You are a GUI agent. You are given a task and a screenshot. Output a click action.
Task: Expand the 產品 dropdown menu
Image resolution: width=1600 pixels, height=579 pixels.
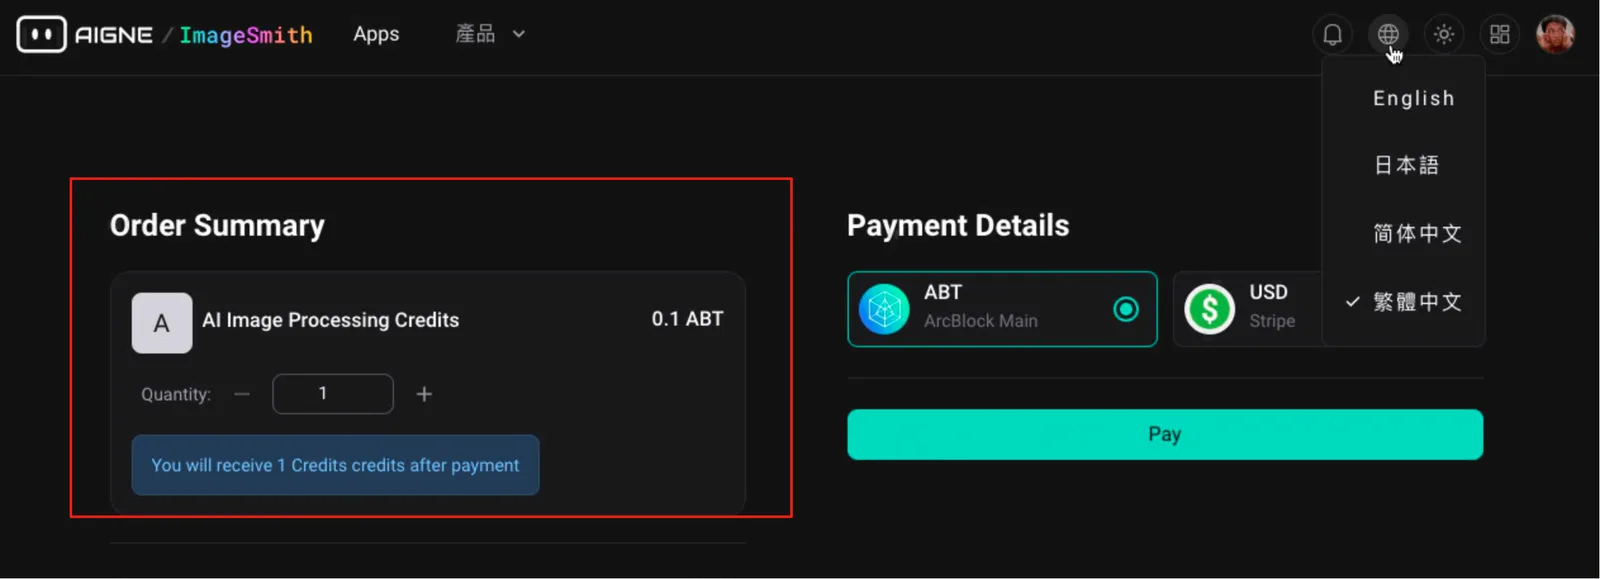tap(490, 34)
